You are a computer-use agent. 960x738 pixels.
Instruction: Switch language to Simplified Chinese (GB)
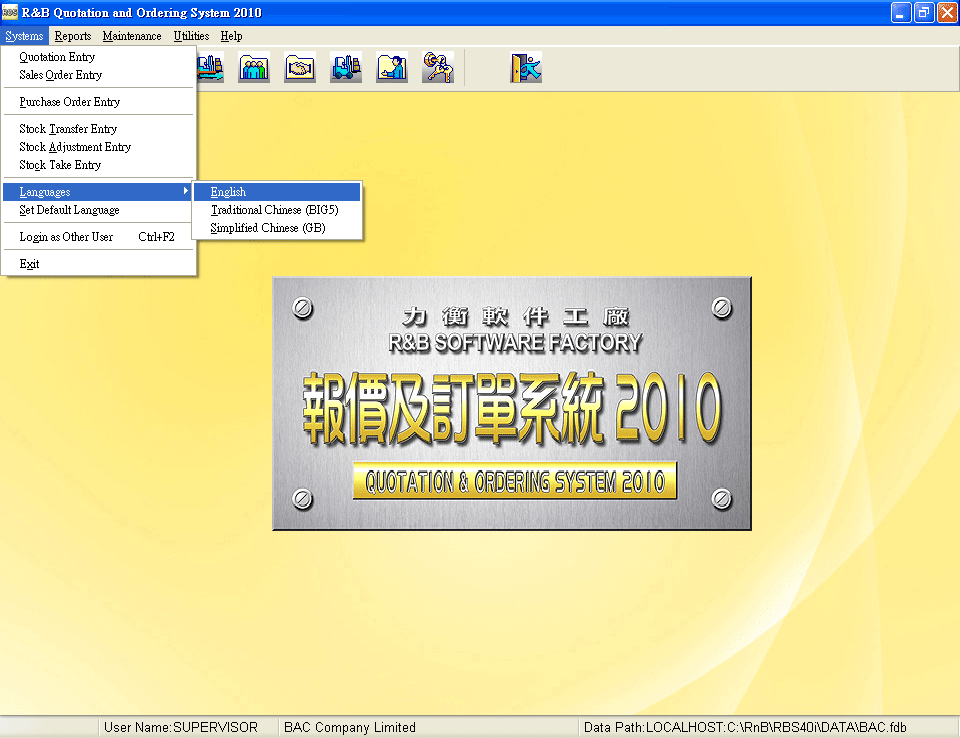[277, 228]
